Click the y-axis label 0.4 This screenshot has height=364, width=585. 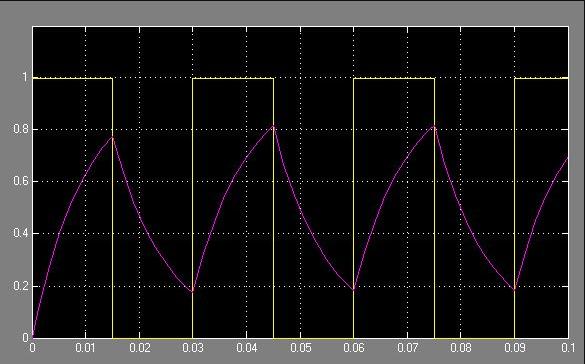click(x=21, y=233)
